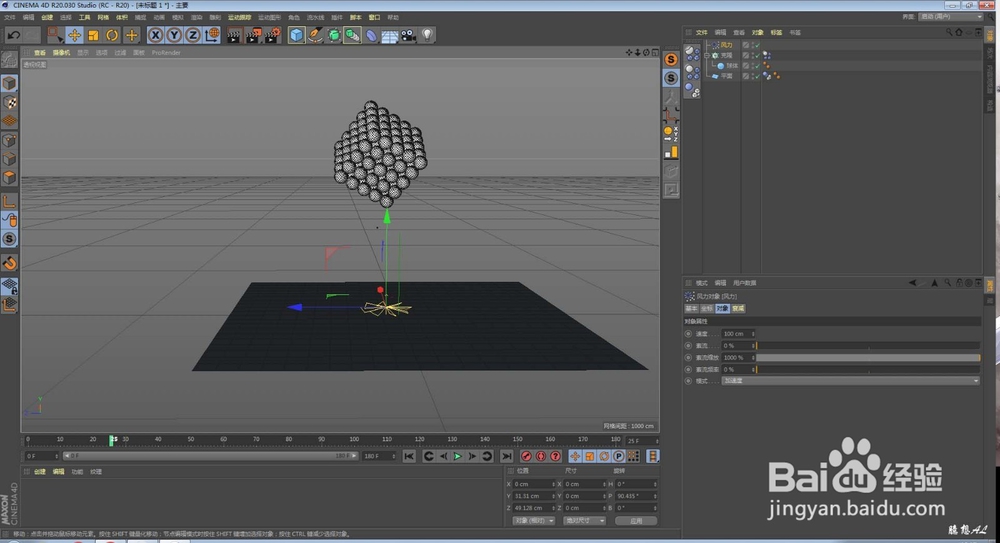
Task: Click stepper arrows of 速度 100 cm field
Action: tap(753, 334)
